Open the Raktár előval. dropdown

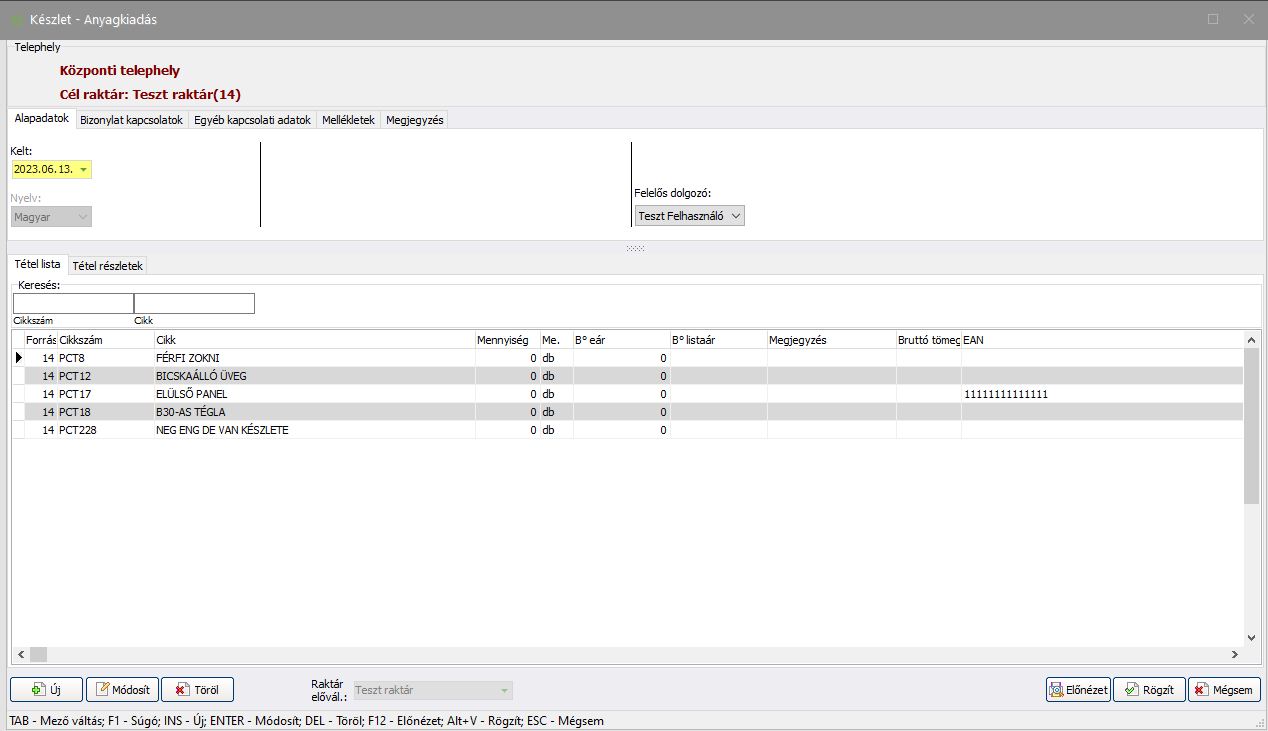click(x=505, y=690)
